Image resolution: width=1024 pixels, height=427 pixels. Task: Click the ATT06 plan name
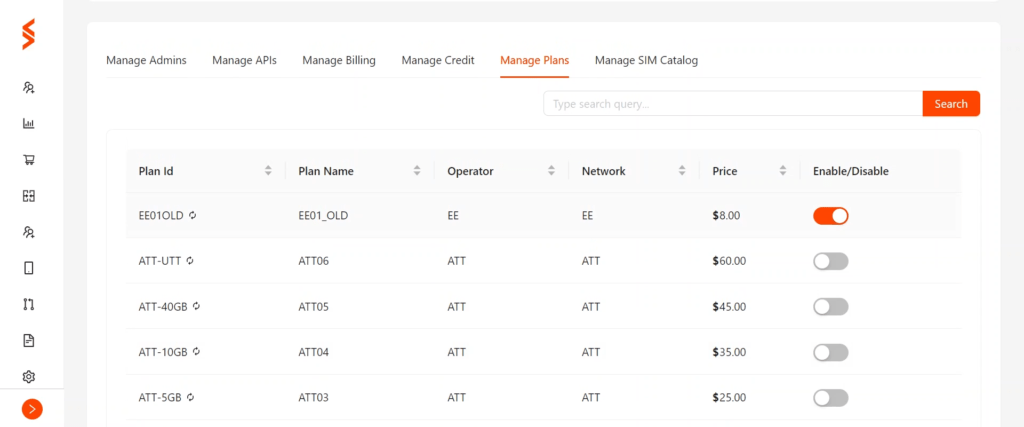(x=313, y=261)
